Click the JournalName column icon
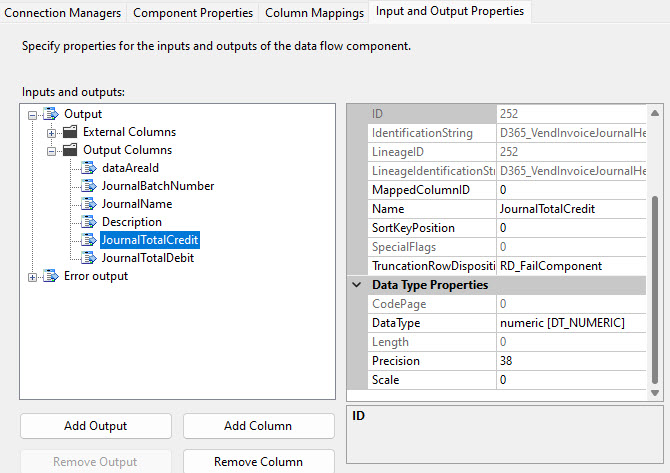The width and height of the screenshot is (670, 473). click(x=88, y=204)
